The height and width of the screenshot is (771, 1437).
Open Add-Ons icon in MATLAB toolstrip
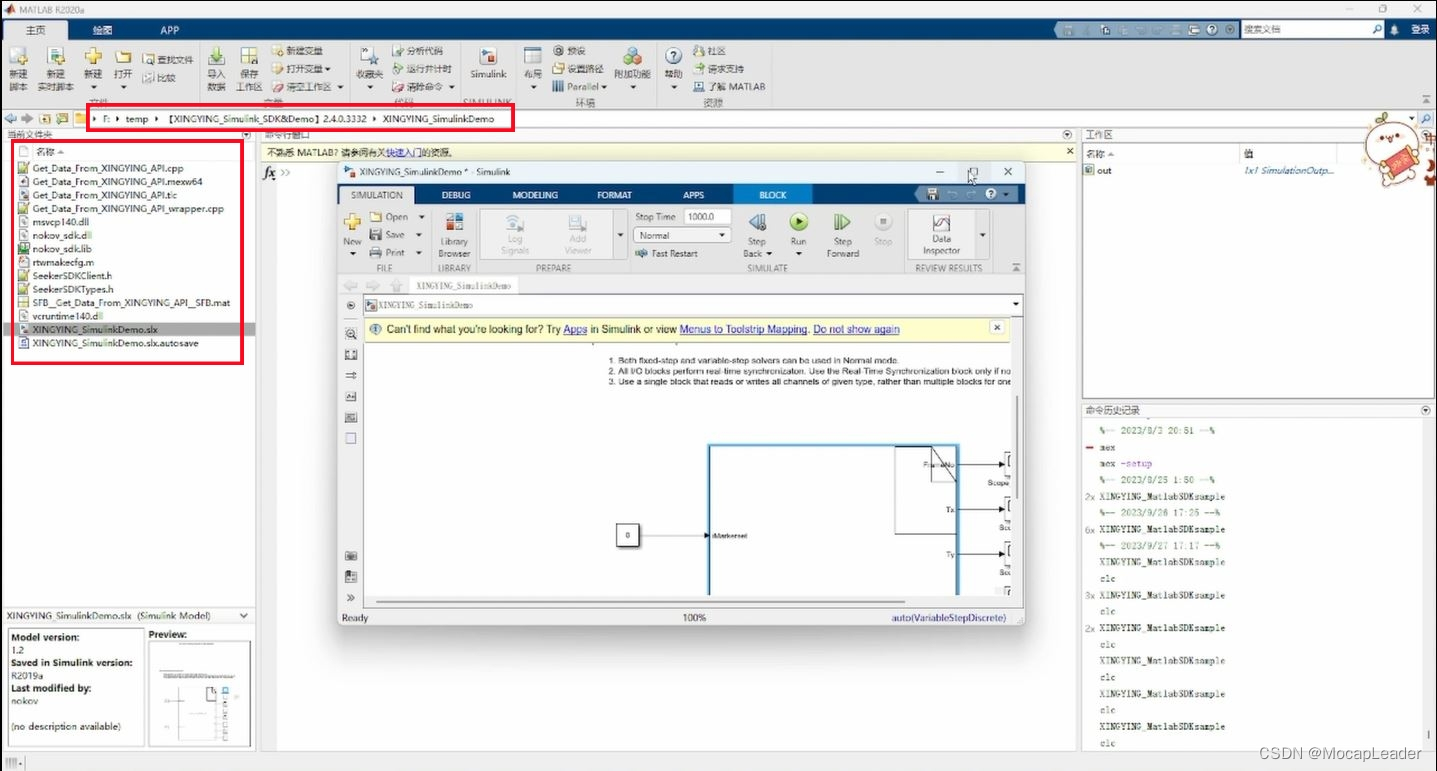[x=632, y=56]
